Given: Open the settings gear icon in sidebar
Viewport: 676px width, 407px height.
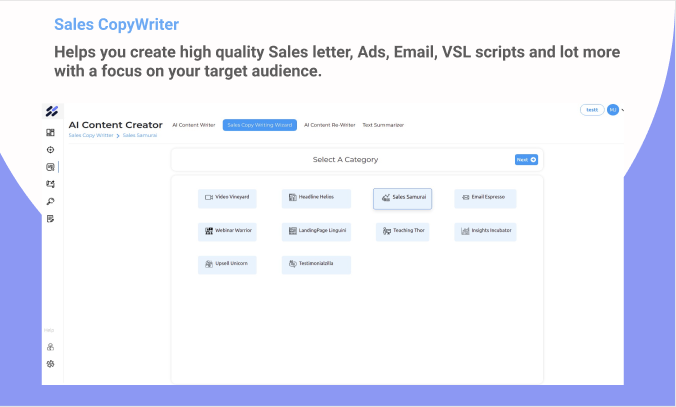Looking at the screenshot, I should (x=50, y=364).
